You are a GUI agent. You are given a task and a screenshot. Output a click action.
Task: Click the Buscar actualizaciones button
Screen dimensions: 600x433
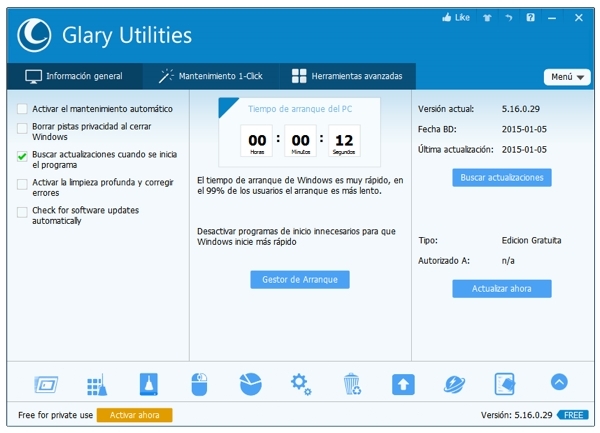tap(502, 177)
